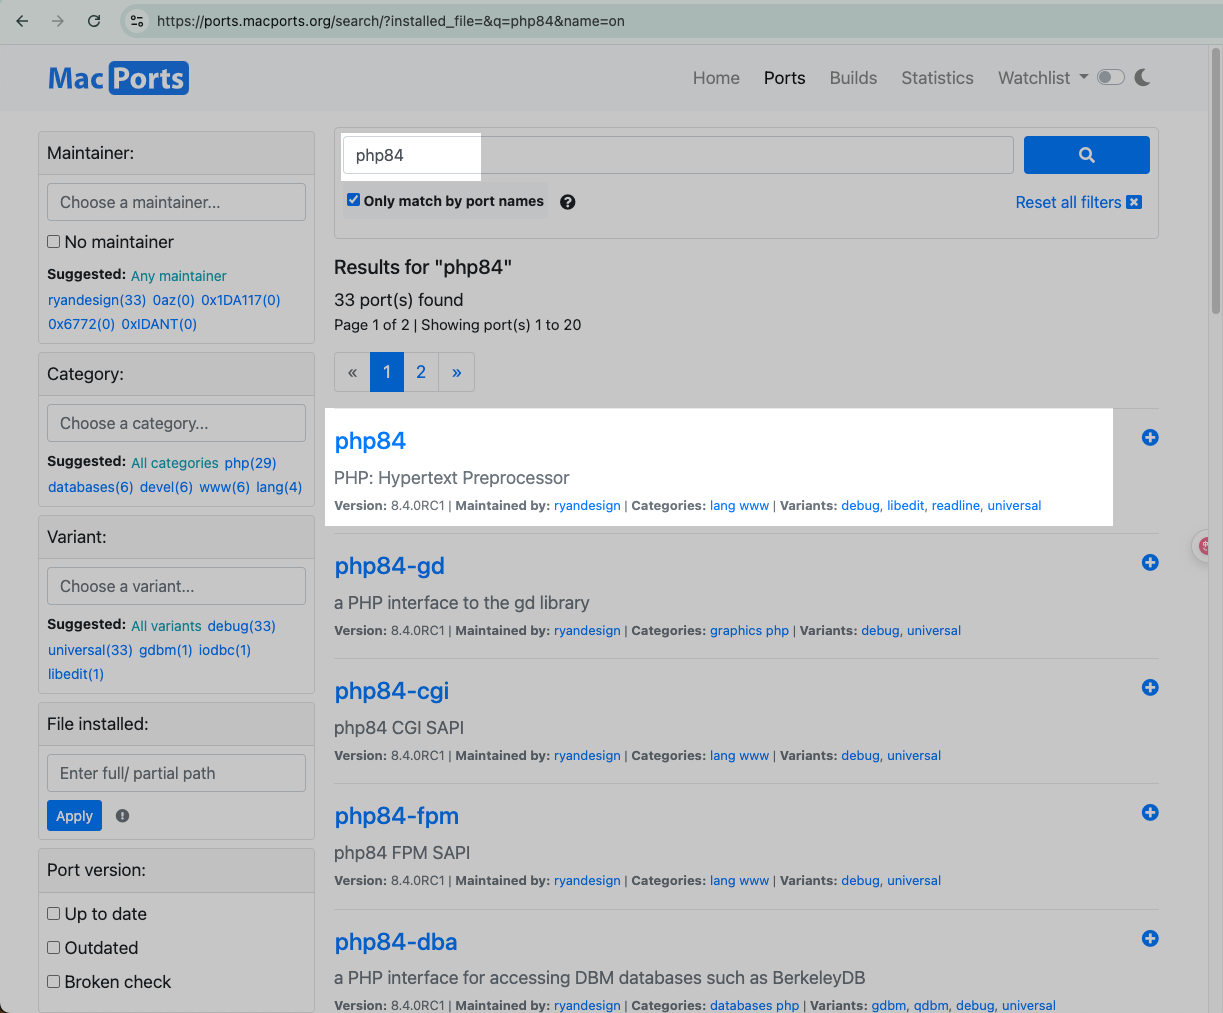This screenshot has height=1013, width=1223.
Task: Open the Ports nav item
Action: click(x=784, y=78)
